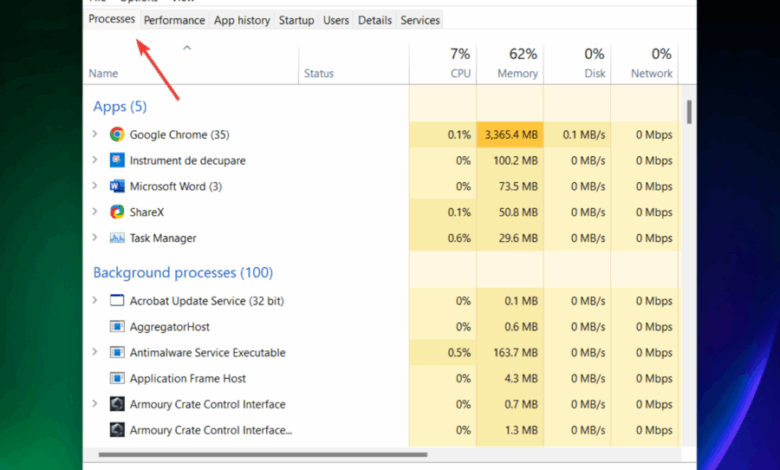Click the Microsoft Word icon
This screenshot has width=780, height=470.
pos(117,186)
